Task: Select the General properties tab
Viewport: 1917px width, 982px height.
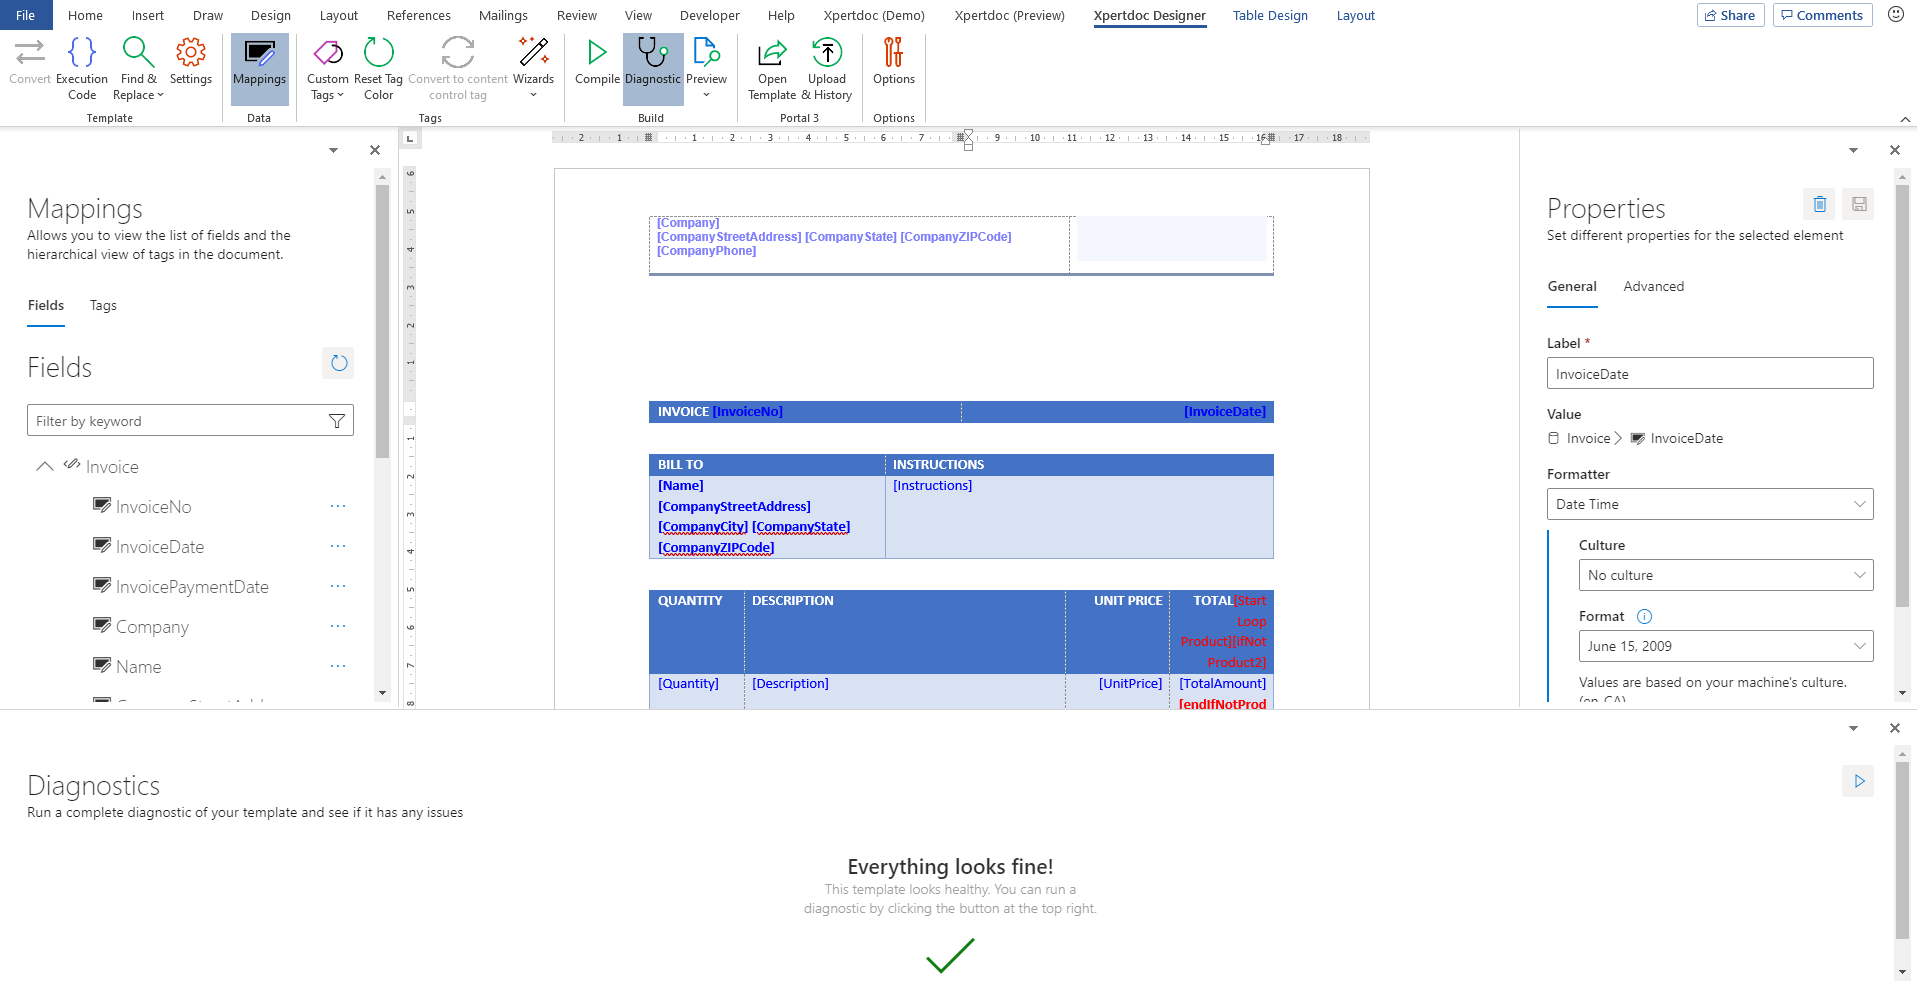Action: tap(1572, 287)
